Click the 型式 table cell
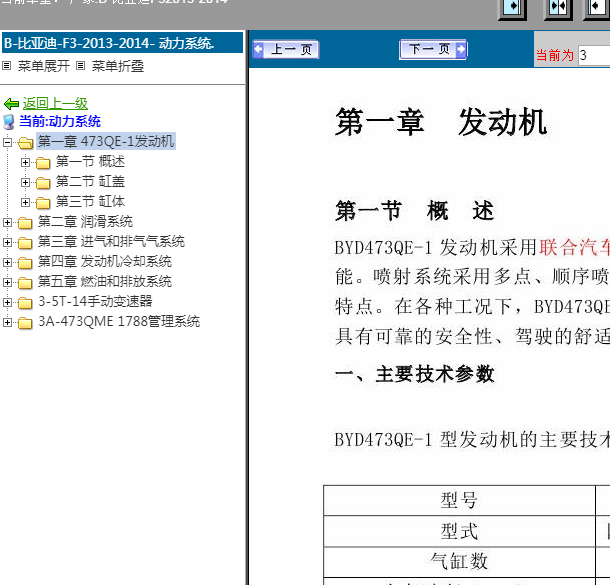The width and height of the screenshot is (610, 585). [x=459, y=531]
